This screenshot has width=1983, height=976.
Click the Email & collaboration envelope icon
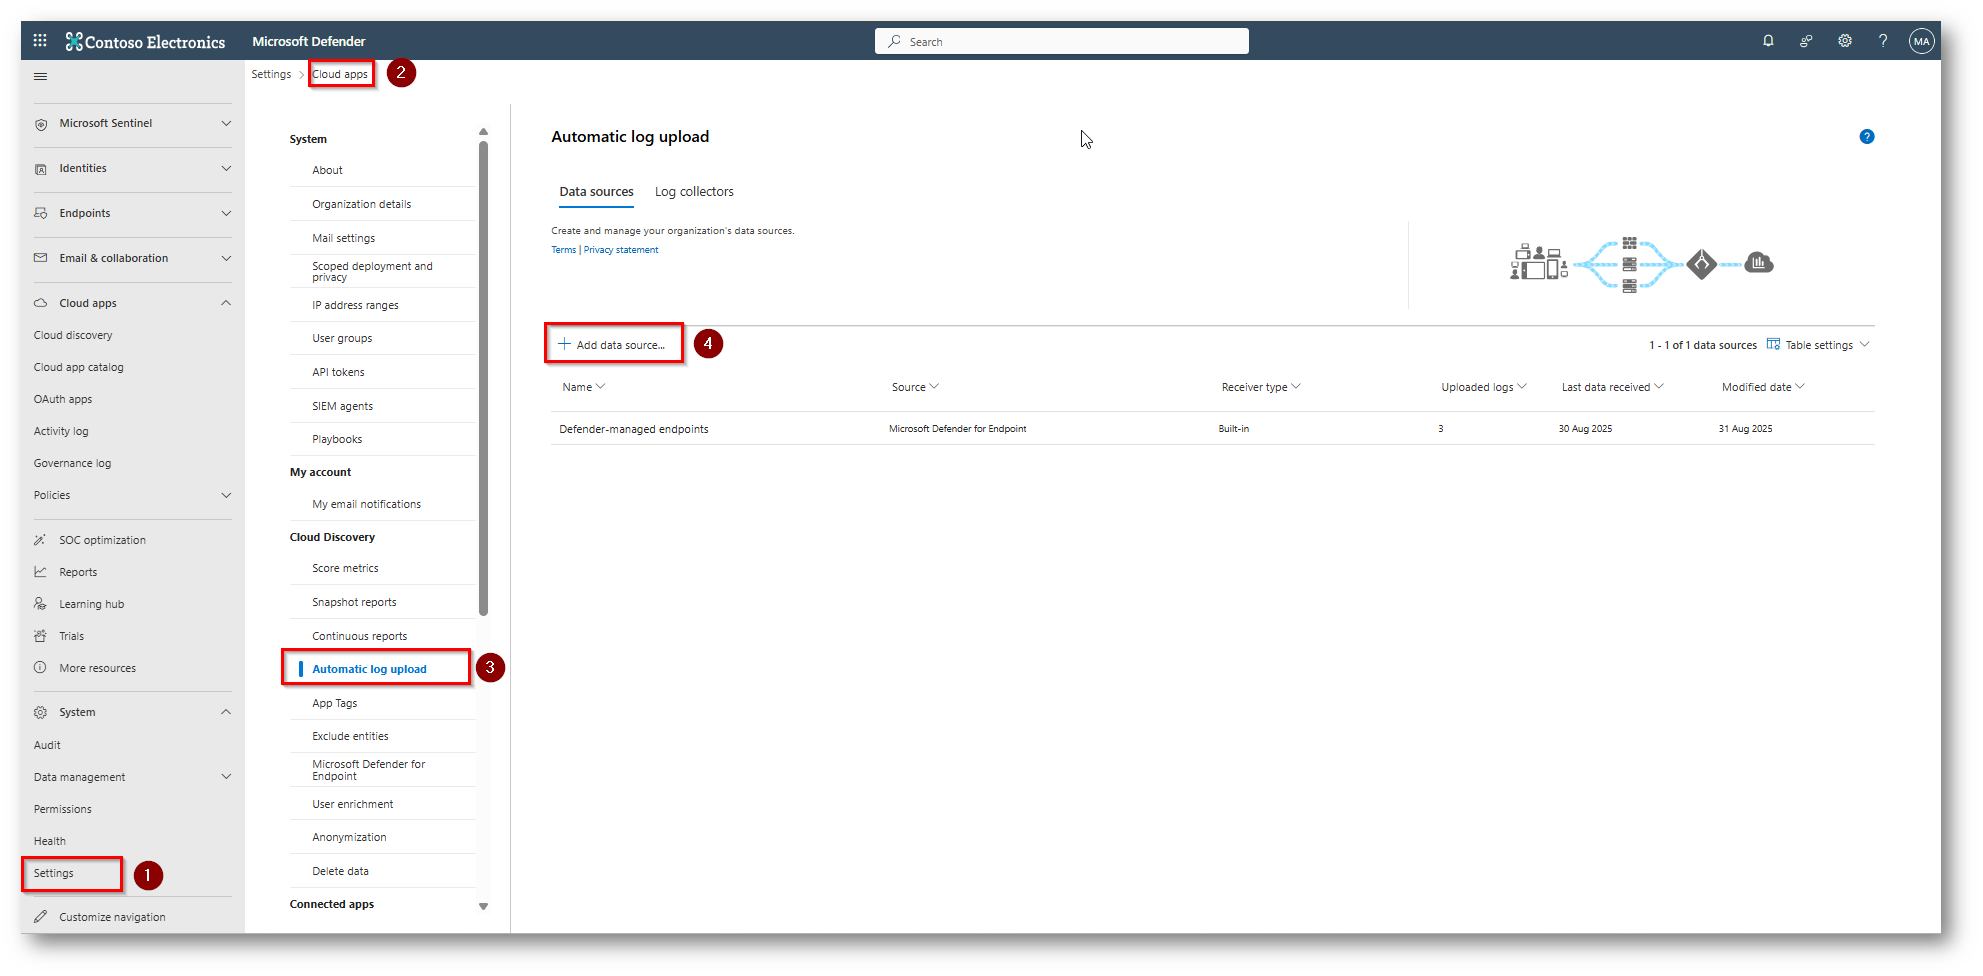pyautogui.click(x=41, y=258)
